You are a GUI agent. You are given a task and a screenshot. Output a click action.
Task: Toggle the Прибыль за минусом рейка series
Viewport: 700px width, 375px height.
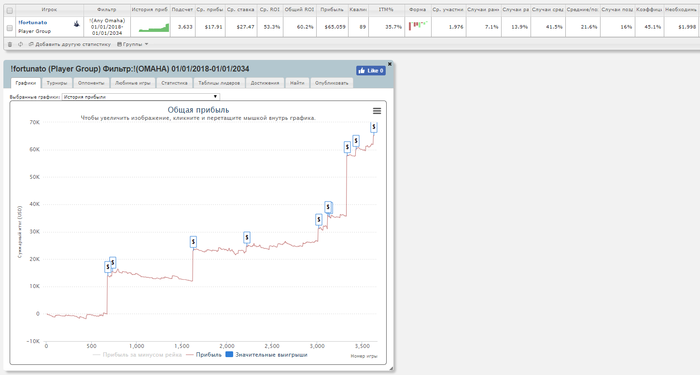click(138, 355)
